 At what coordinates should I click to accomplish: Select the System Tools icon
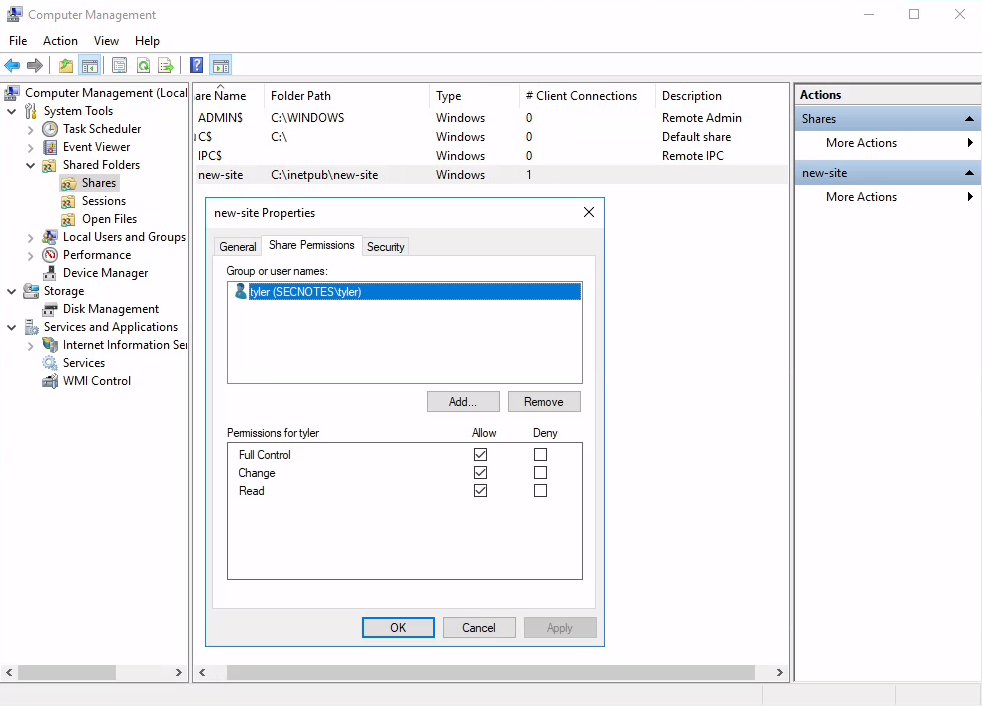tap(31, 112)
